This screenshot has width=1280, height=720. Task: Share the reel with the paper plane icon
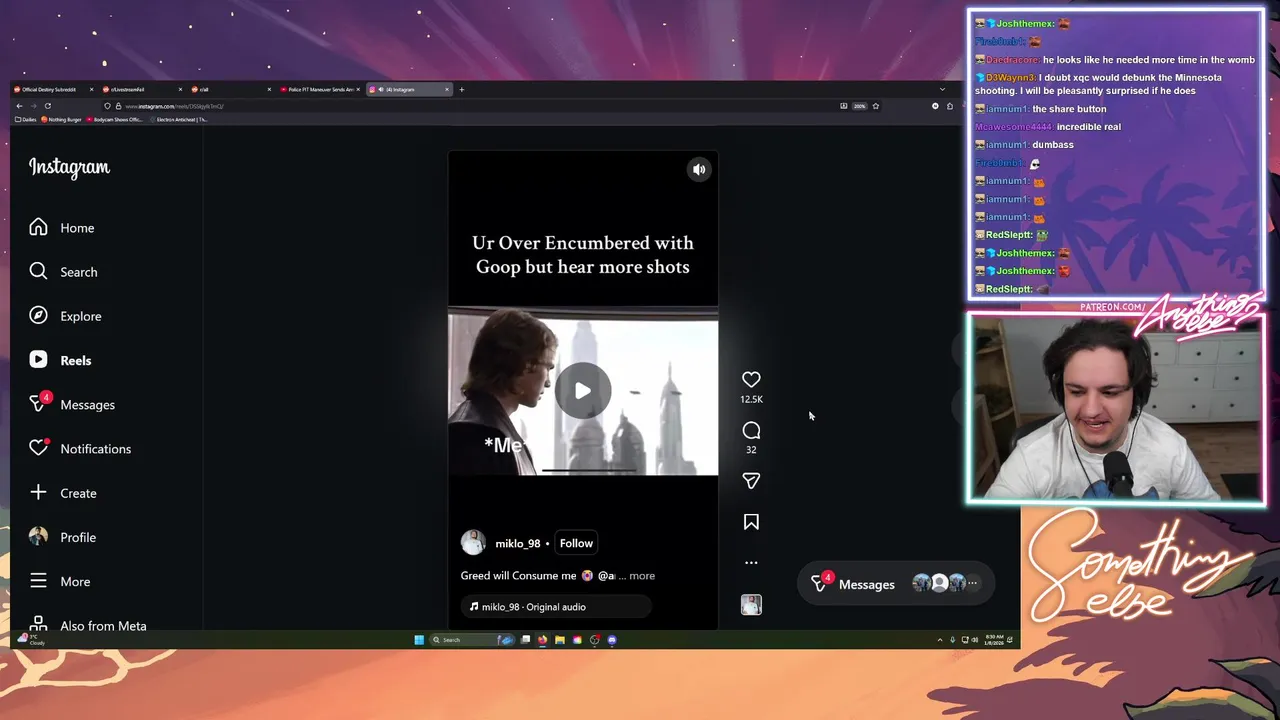751,481
